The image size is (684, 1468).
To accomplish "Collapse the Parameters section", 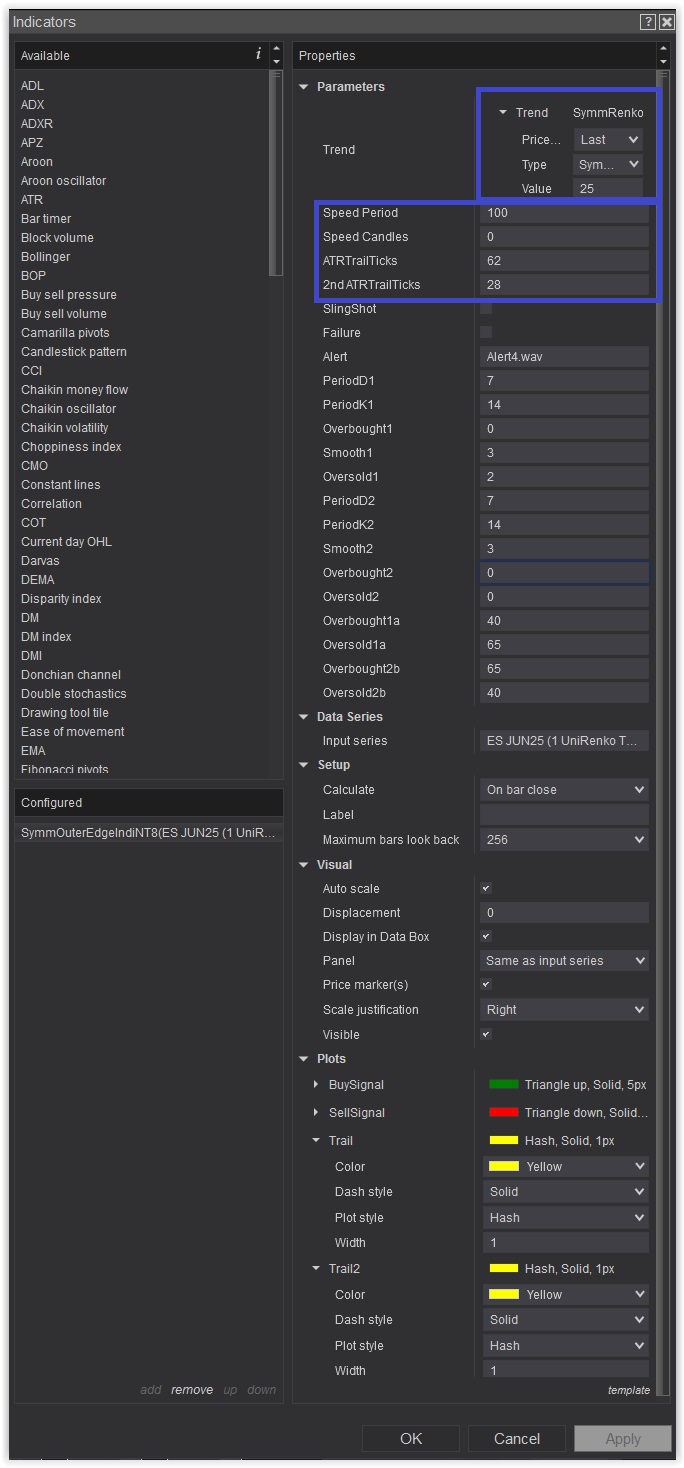I will click(304, 87).
